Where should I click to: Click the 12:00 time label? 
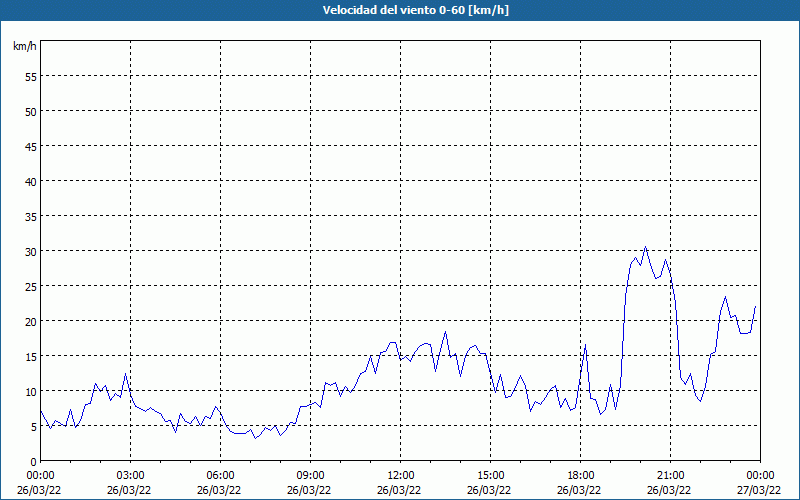(x=400, y=476)
